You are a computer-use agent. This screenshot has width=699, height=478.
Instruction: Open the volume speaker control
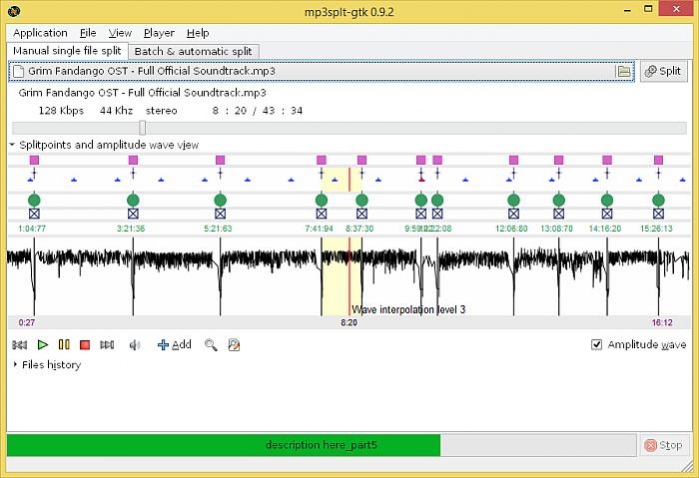point(134,345)
